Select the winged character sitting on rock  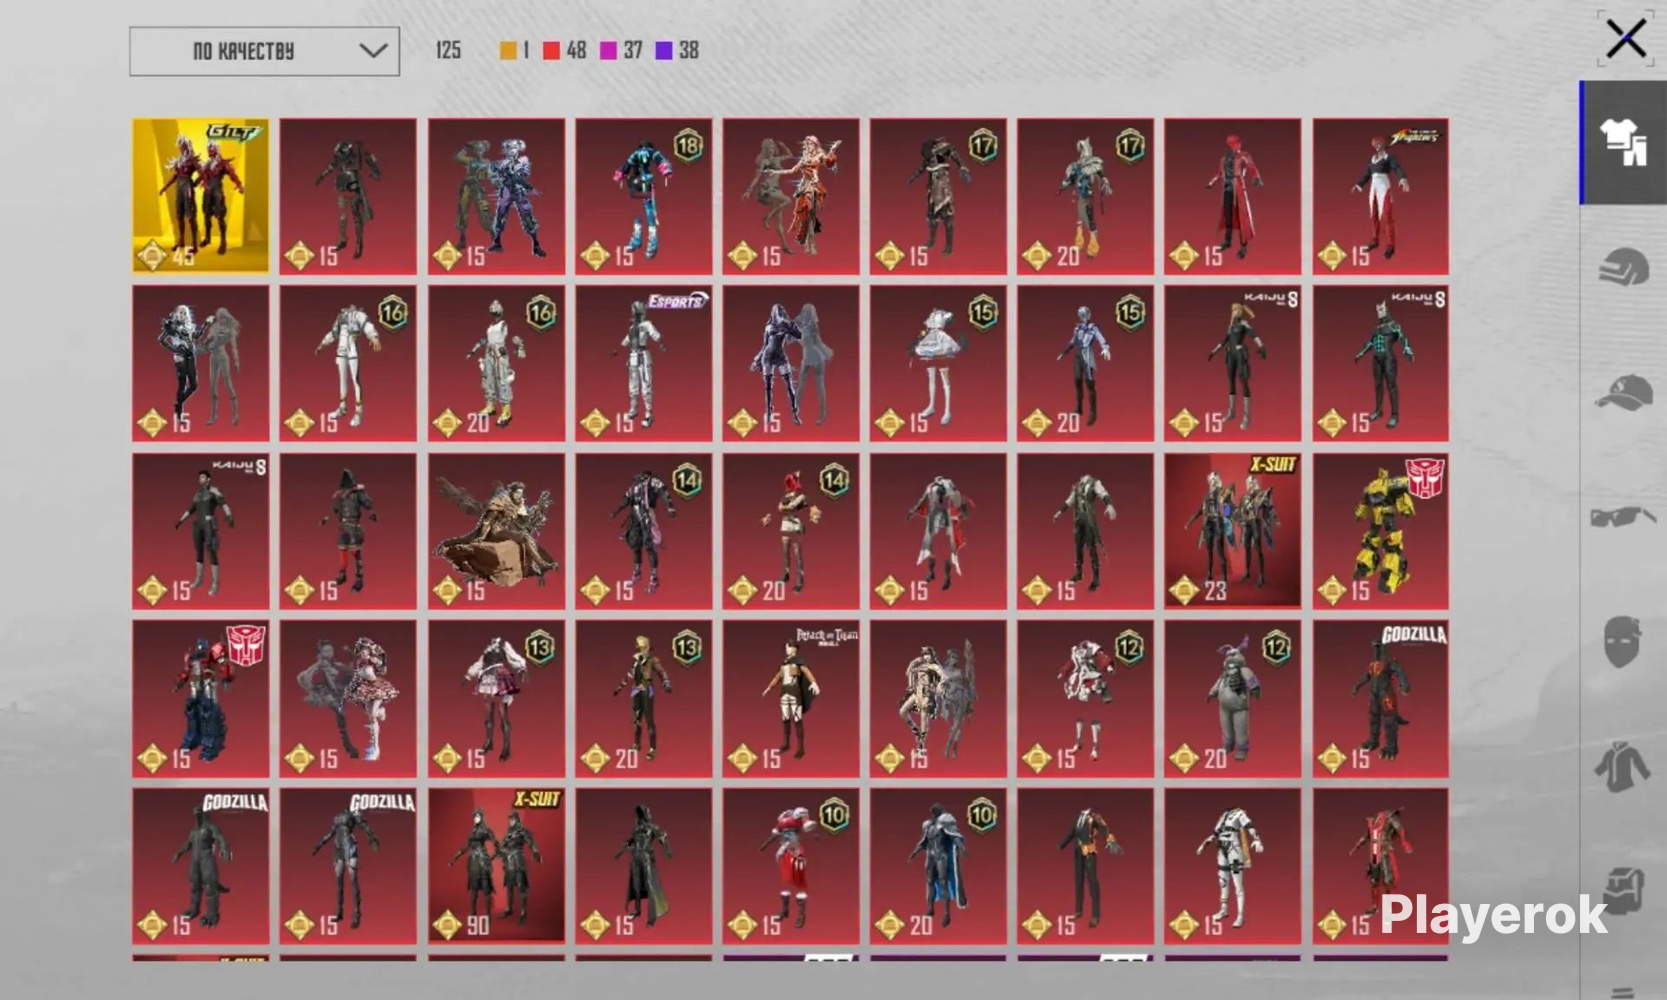(x=496, y=531)
